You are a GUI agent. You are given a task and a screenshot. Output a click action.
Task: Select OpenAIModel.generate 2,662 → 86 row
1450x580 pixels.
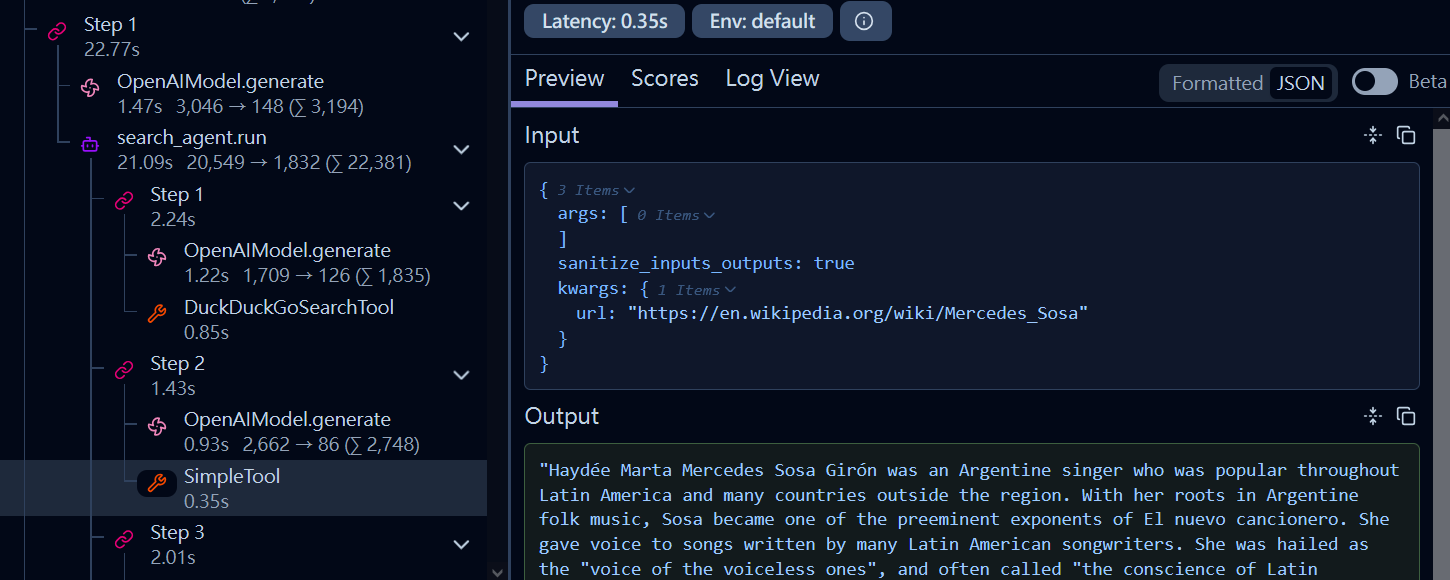coord(243,431)
